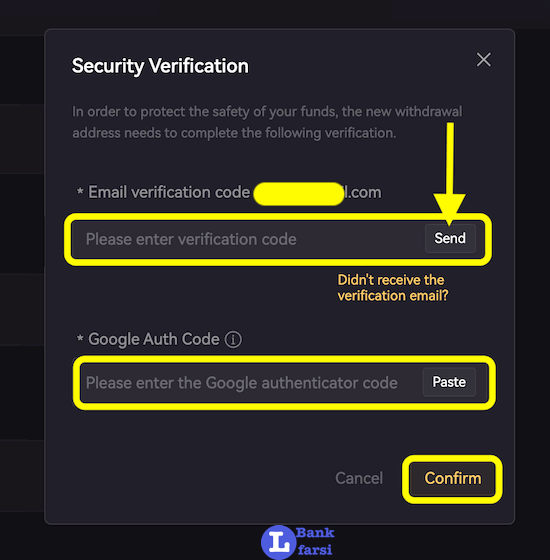
Task: Close the Security Verification dialog
Action: (484, 60)
